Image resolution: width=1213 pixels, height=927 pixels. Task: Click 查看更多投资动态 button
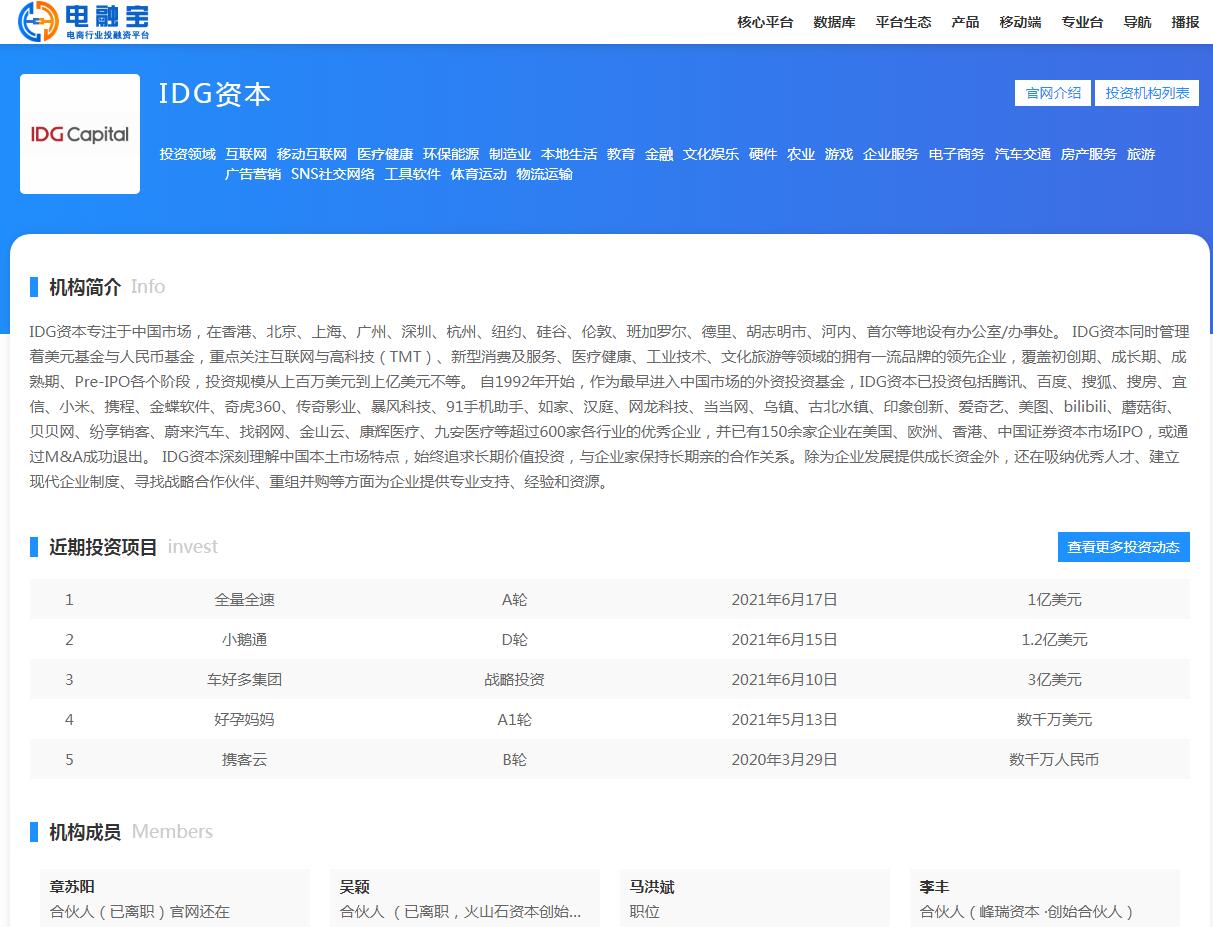(1123, 547)
